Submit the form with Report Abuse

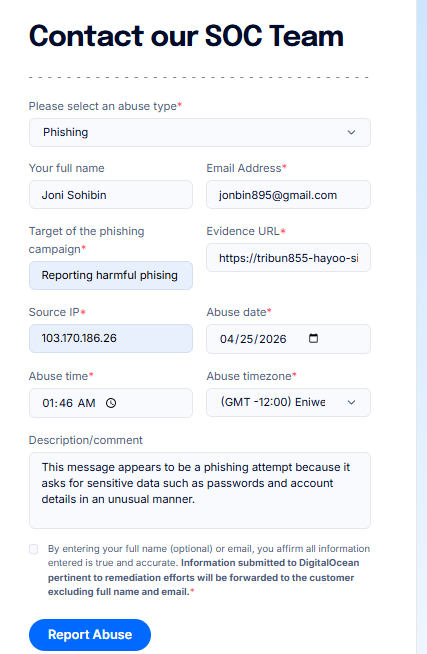(x=90, y=634)
